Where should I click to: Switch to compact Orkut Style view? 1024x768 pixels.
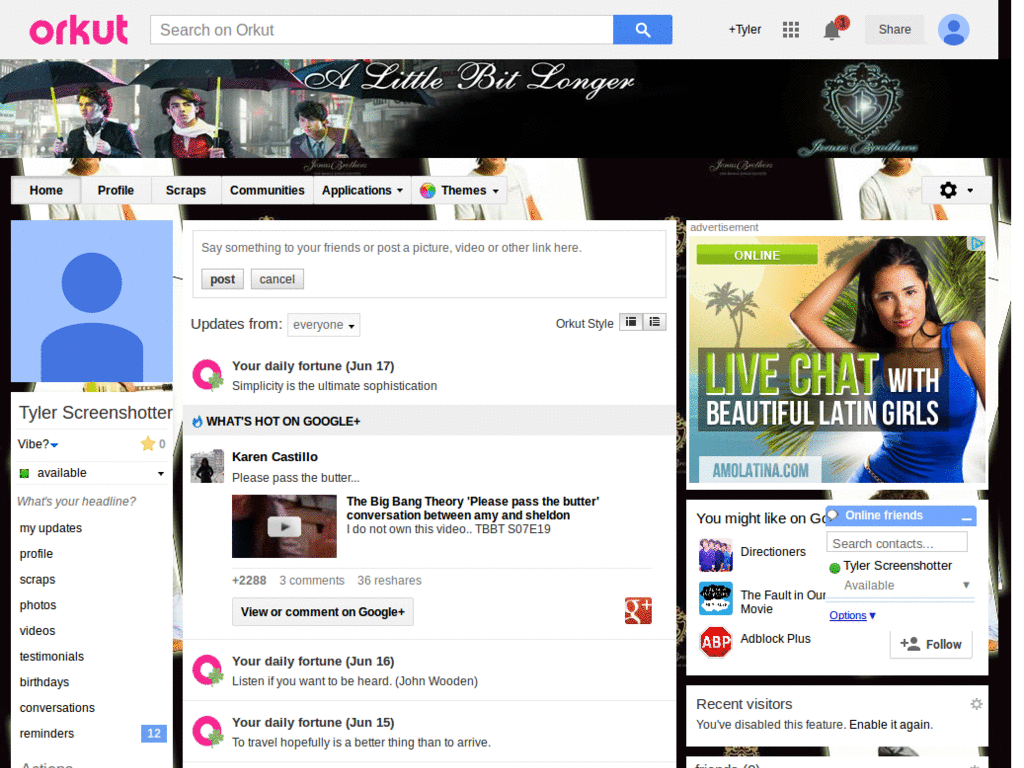click(631, 322)
